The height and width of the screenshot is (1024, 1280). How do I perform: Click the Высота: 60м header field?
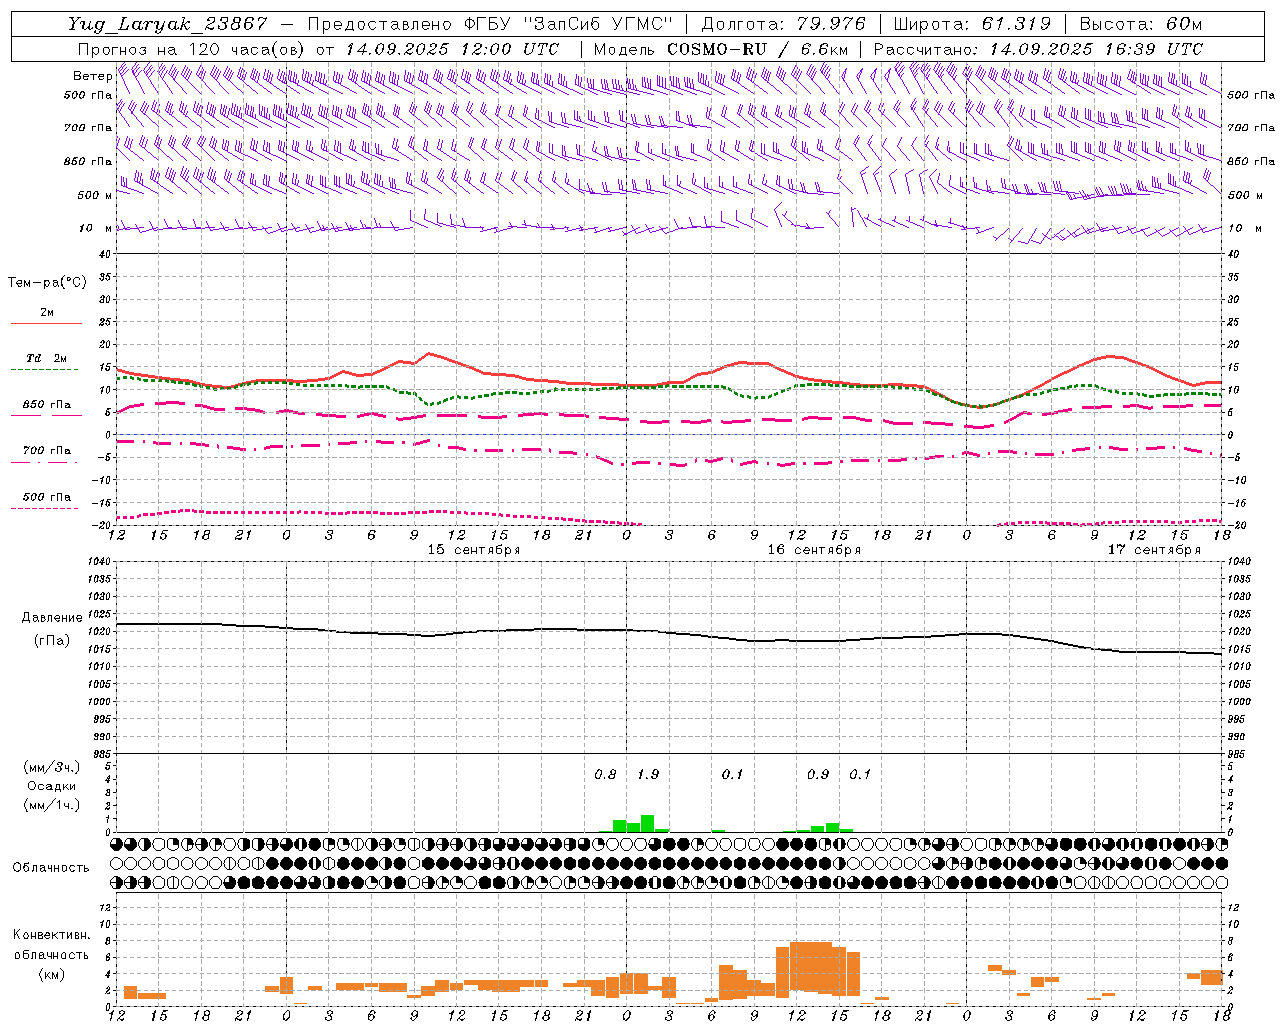click(x=1142, y=24)
